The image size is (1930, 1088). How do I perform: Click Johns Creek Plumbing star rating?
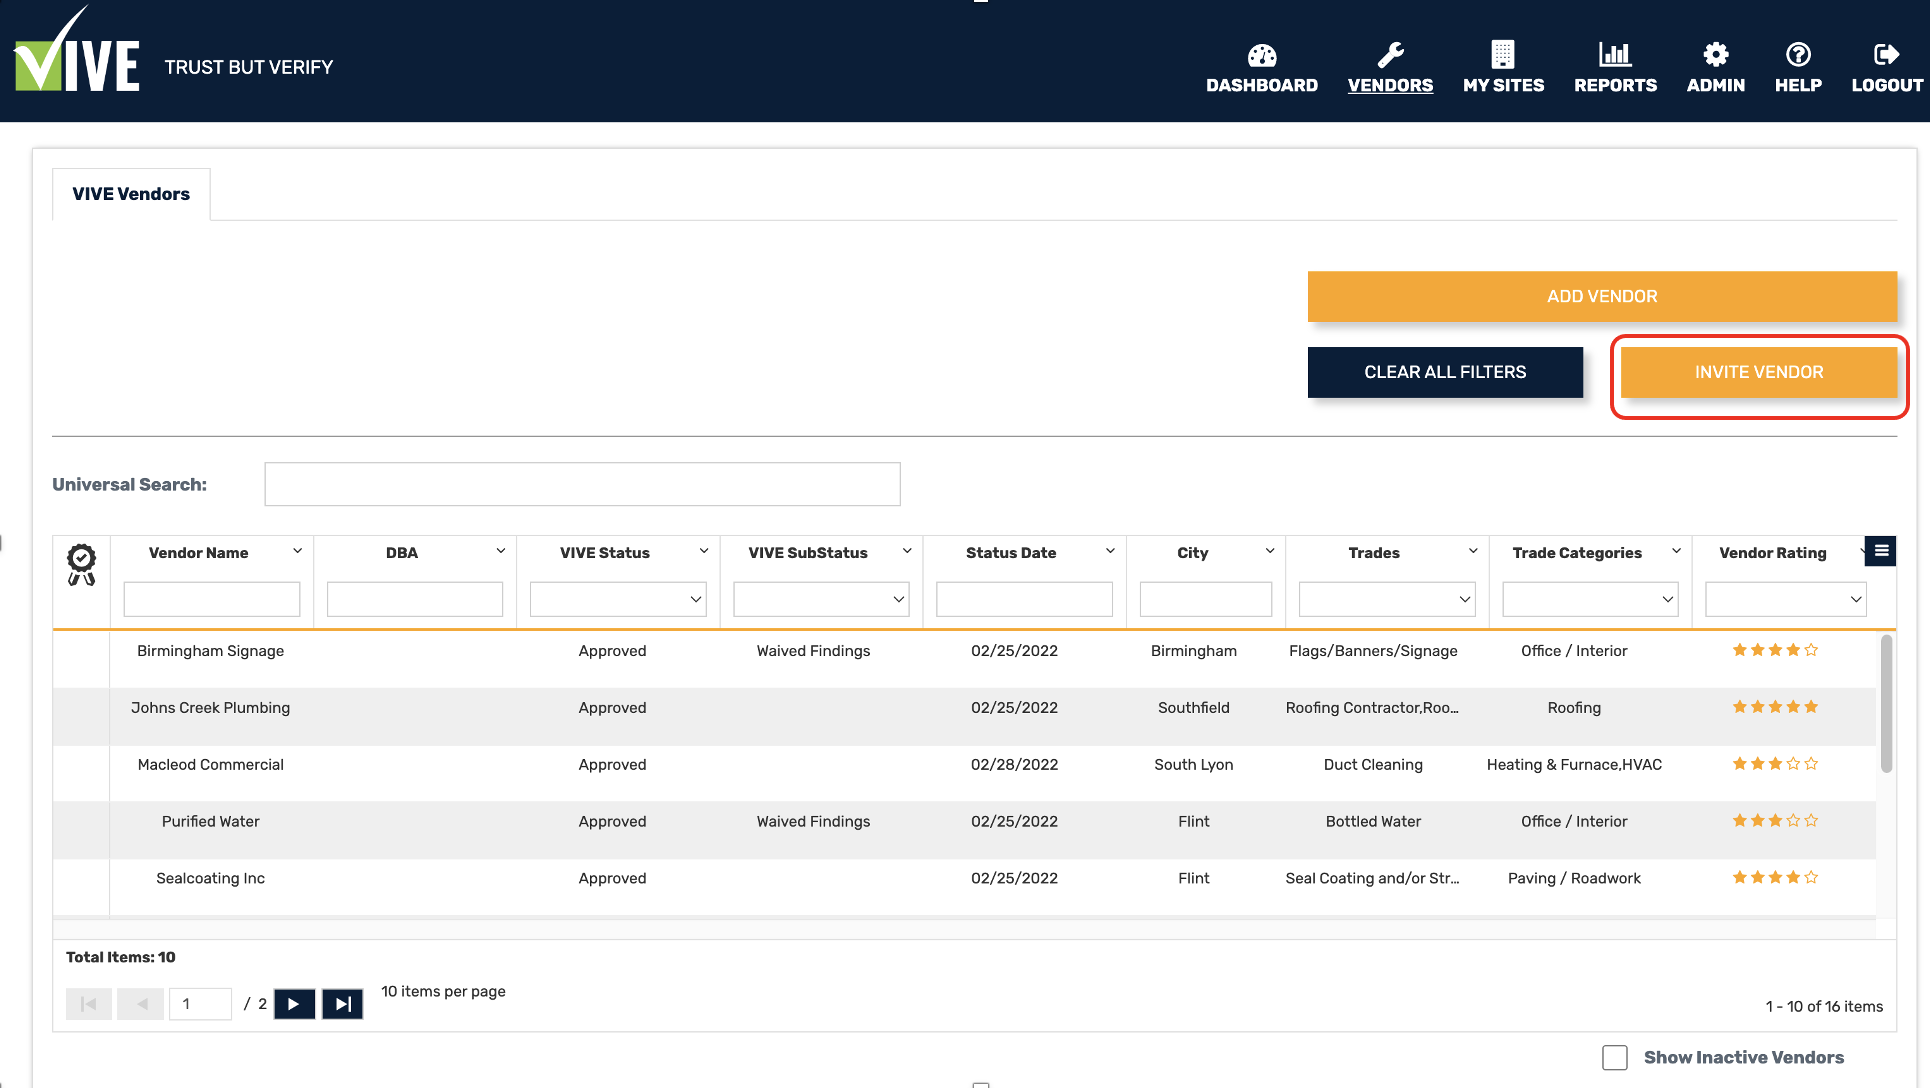click(x=1775, y=707)
